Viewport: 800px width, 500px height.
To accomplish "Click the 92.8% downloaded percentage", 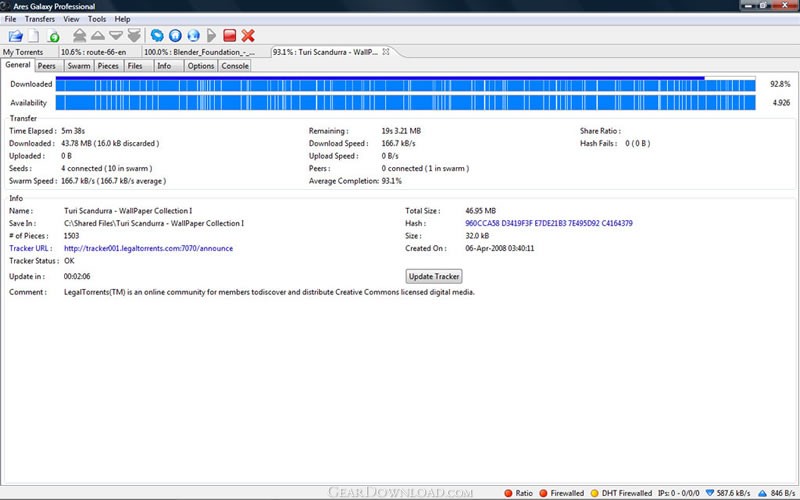I will tap(780, 84).
